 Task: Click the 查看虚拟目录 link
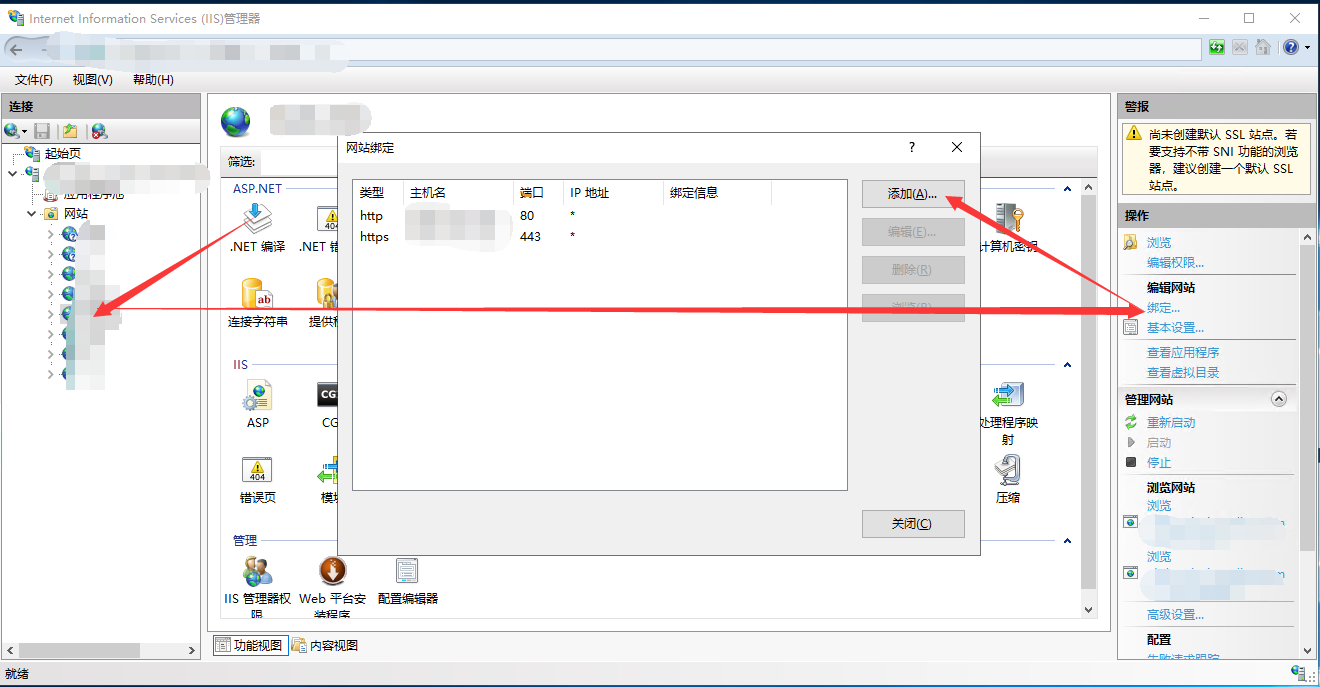tap(1183, 373)
